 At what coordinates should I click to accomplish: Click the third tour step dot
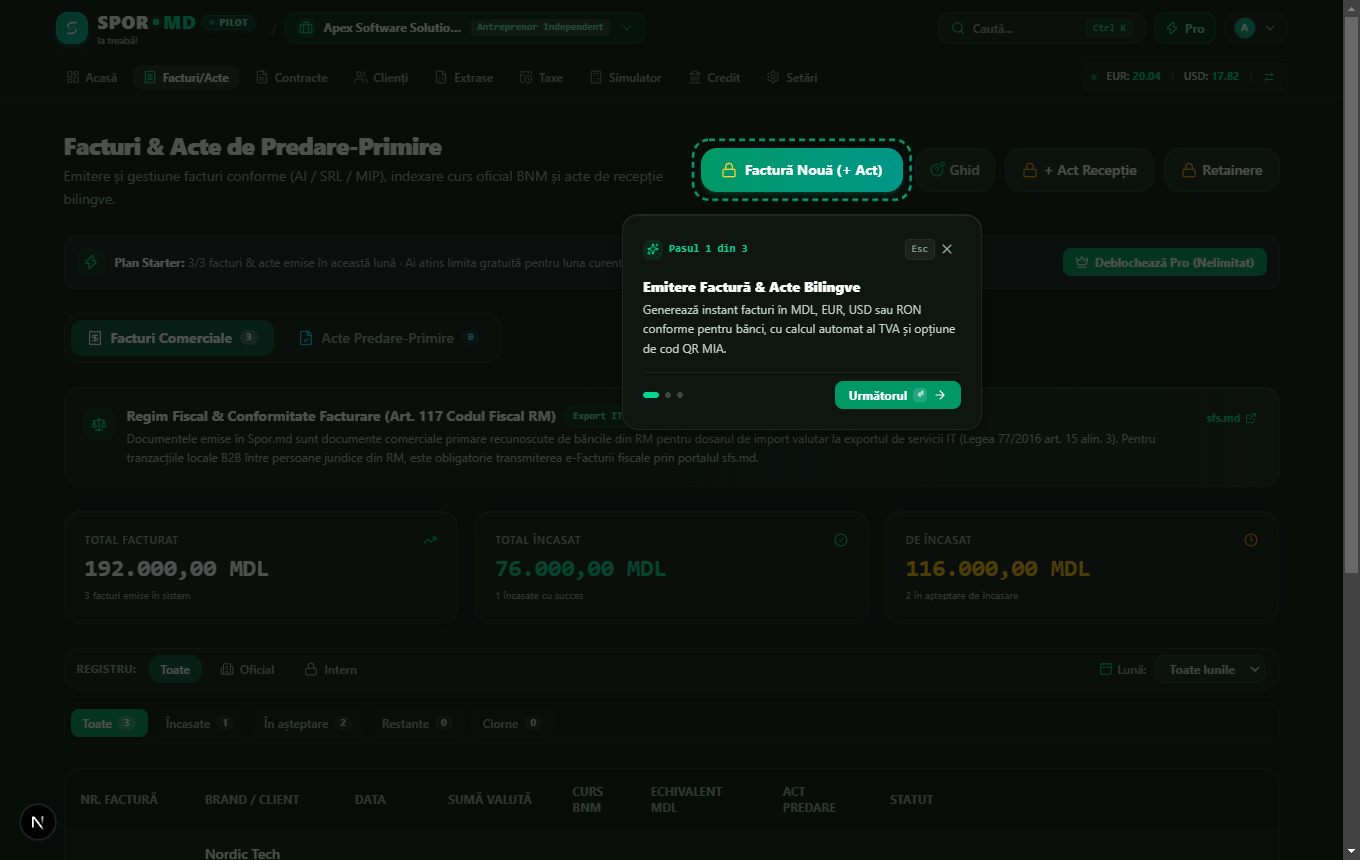click(680, 395)
